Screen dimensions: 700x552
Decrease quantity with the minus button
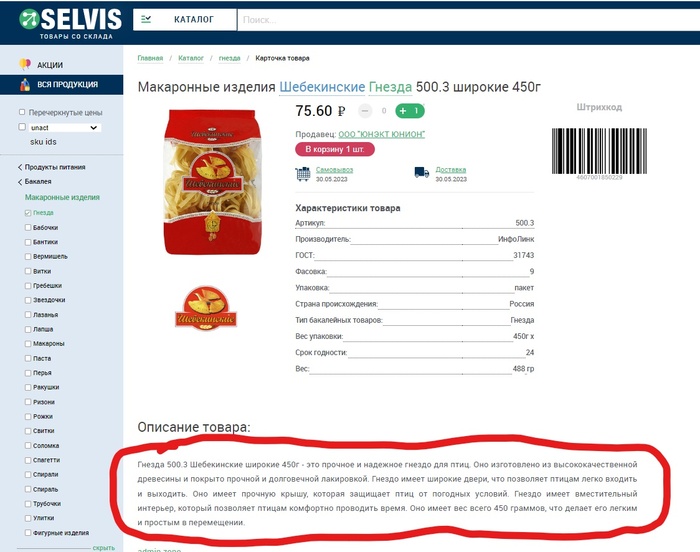[x=365, y=111]
